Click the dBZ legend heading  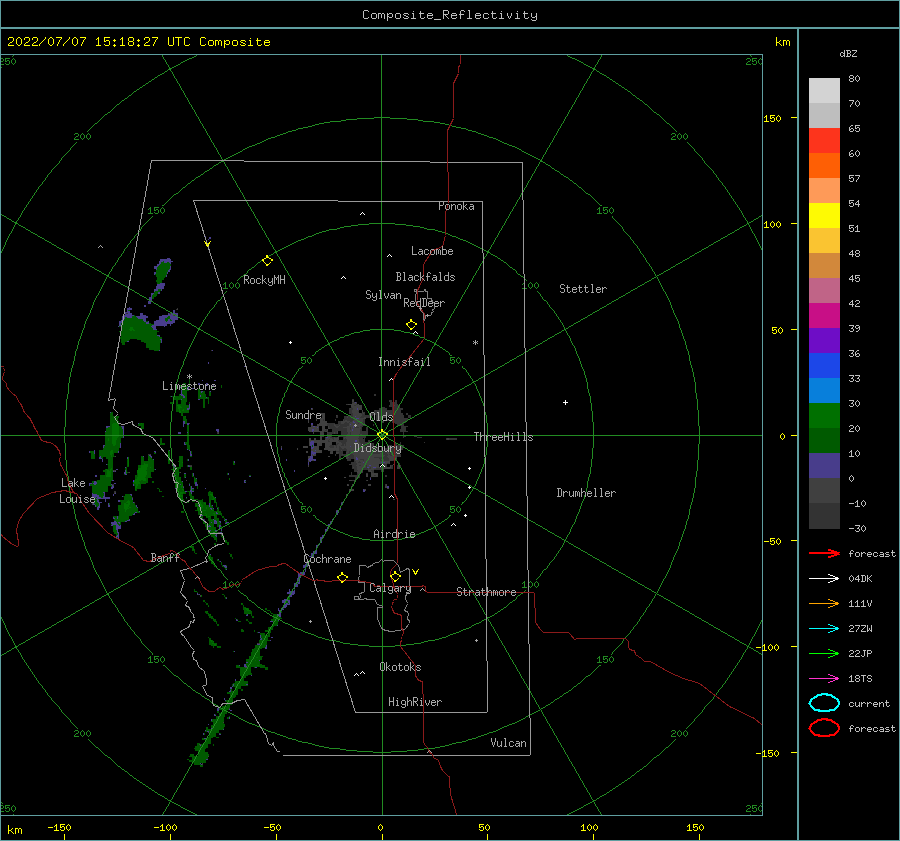tap(848, 54)
